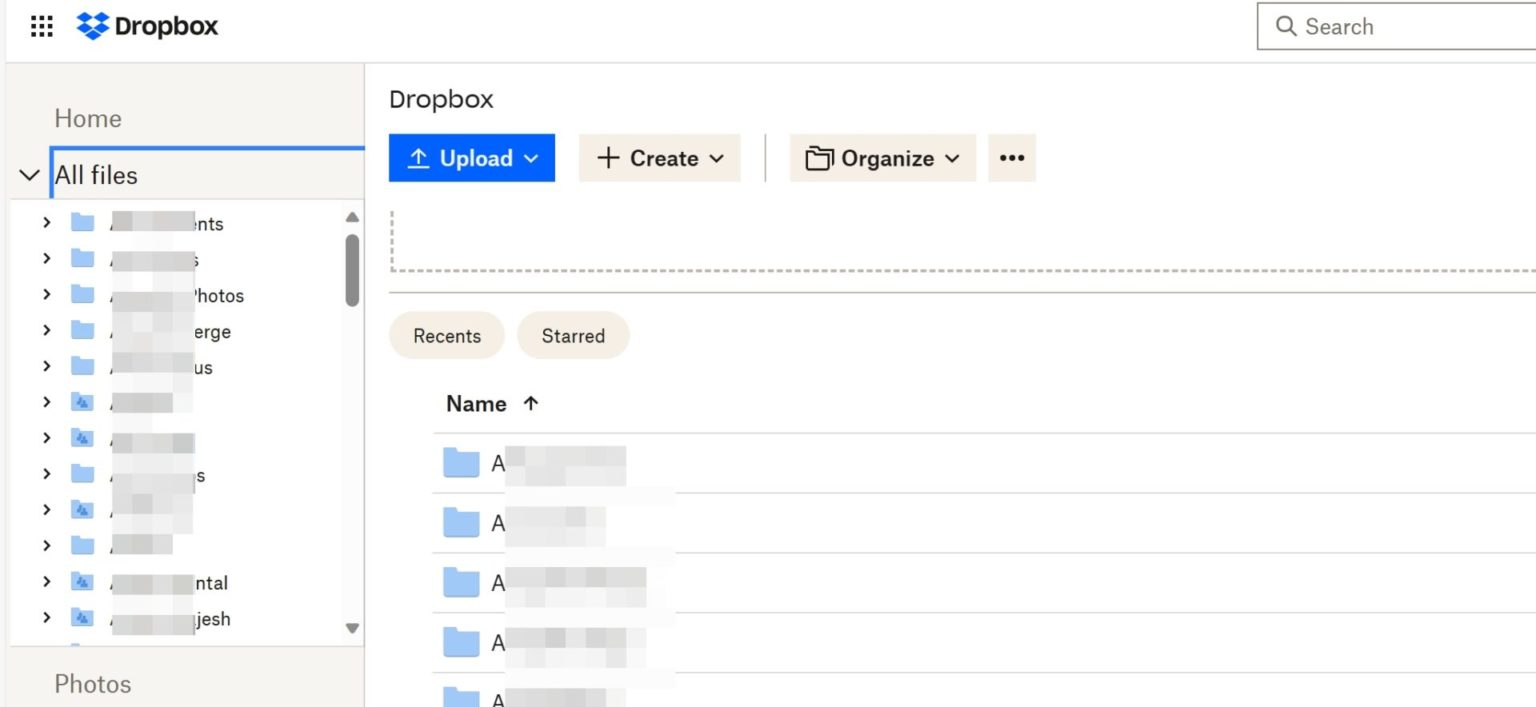
Task: Click the shared folder icon of the "jesh" row
Action: click(82, 618)
